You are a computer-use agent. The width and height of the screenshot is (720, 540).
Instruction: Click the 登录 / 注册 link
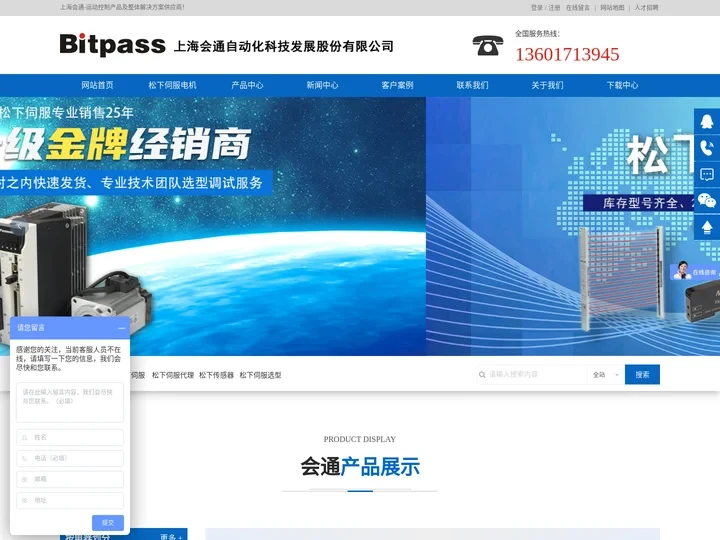pyautogui.click(x=546, y=8)
